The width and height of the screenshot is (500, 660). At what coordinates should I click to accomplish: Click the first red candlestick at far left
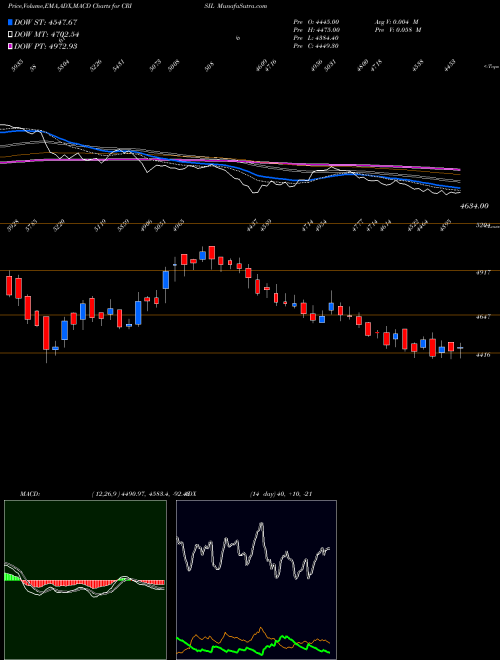coord(9,285)
